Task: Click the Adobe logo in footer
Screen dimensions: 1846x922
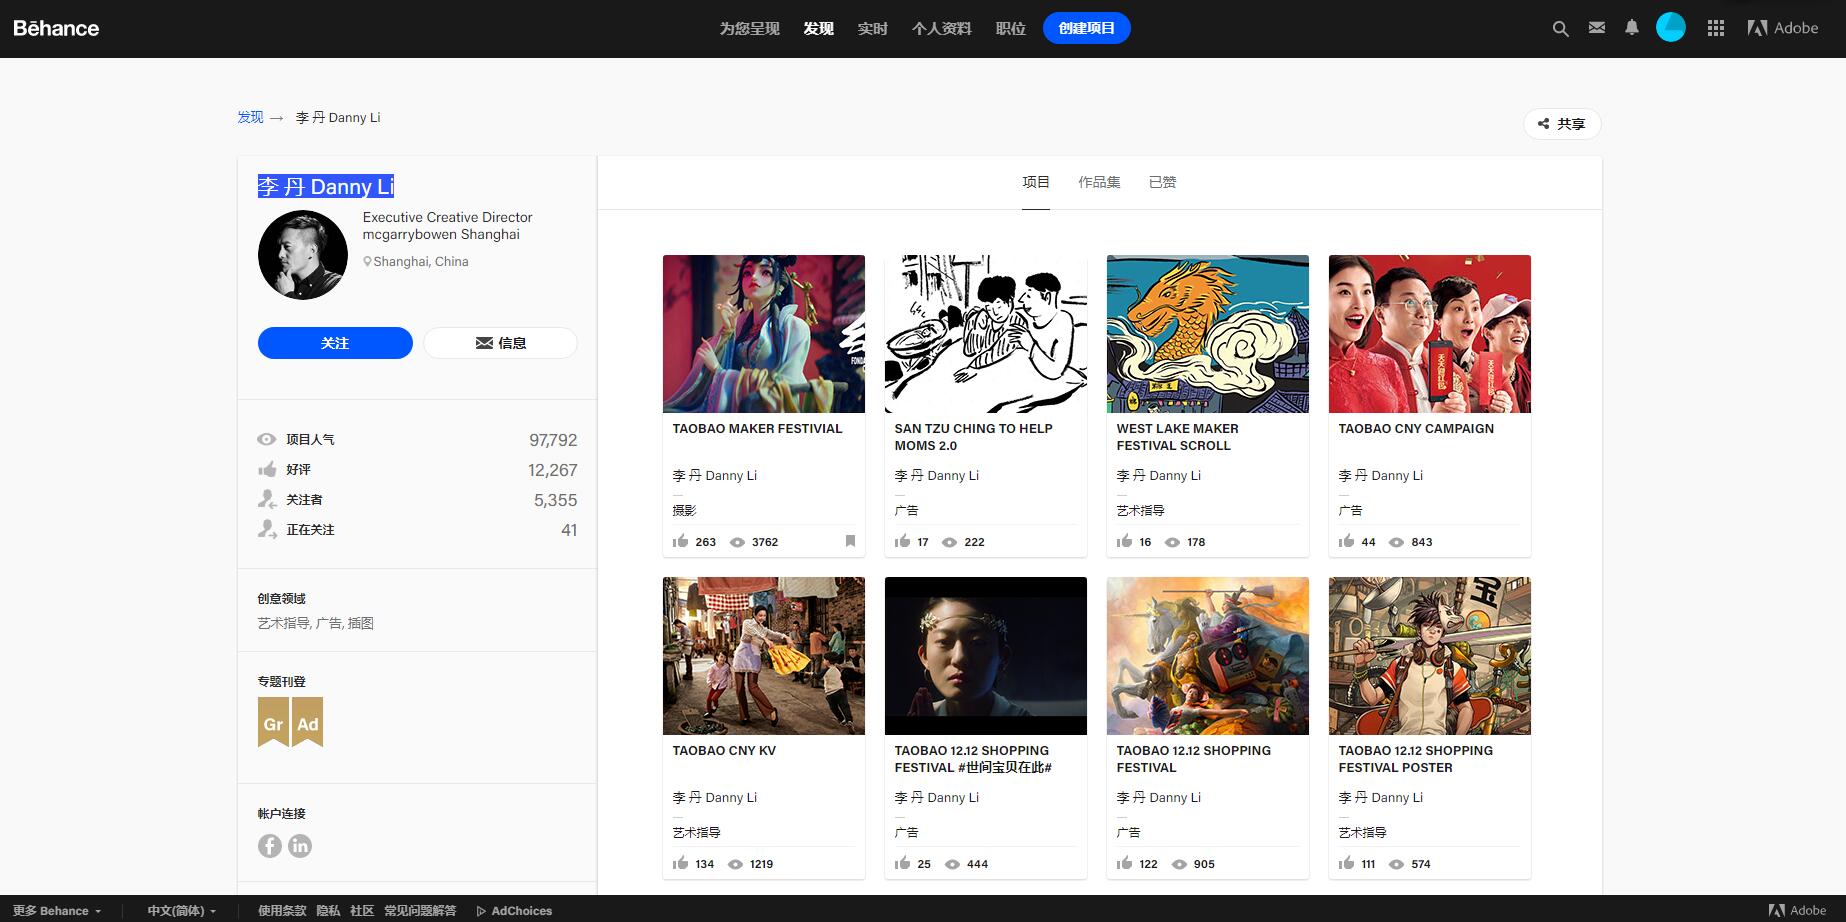Action: [1797, 910]
